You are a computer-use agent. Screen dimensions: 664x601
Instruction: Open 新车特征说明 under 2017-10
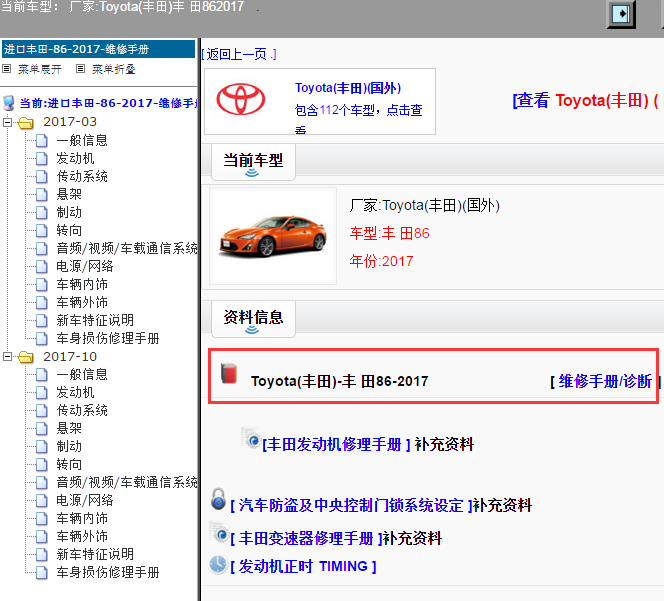tap(95, 554)
